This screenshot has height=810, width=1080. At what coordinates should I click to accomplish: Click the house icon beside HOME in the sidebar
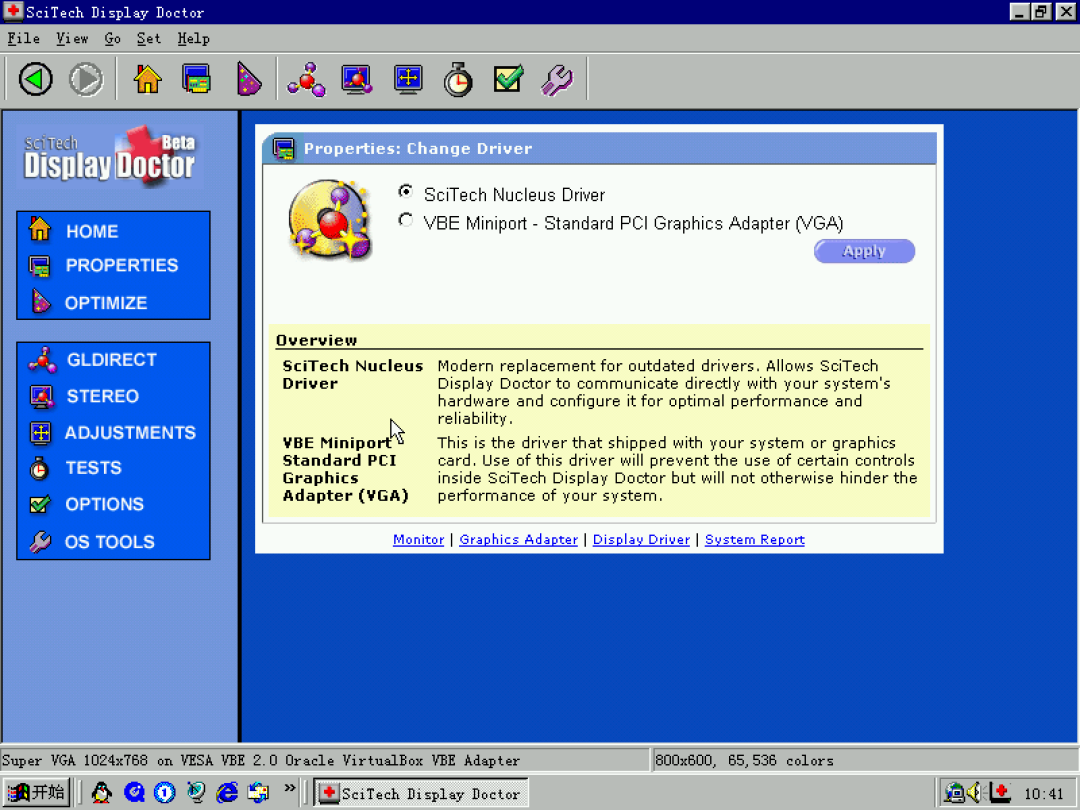[40, 229]
